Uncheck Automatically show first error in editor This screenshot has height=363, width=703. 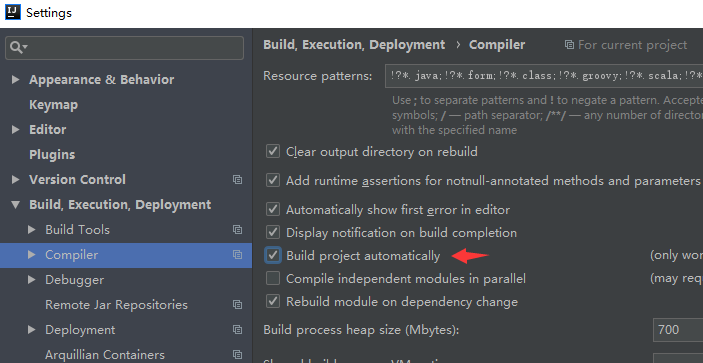pos(273,209)
